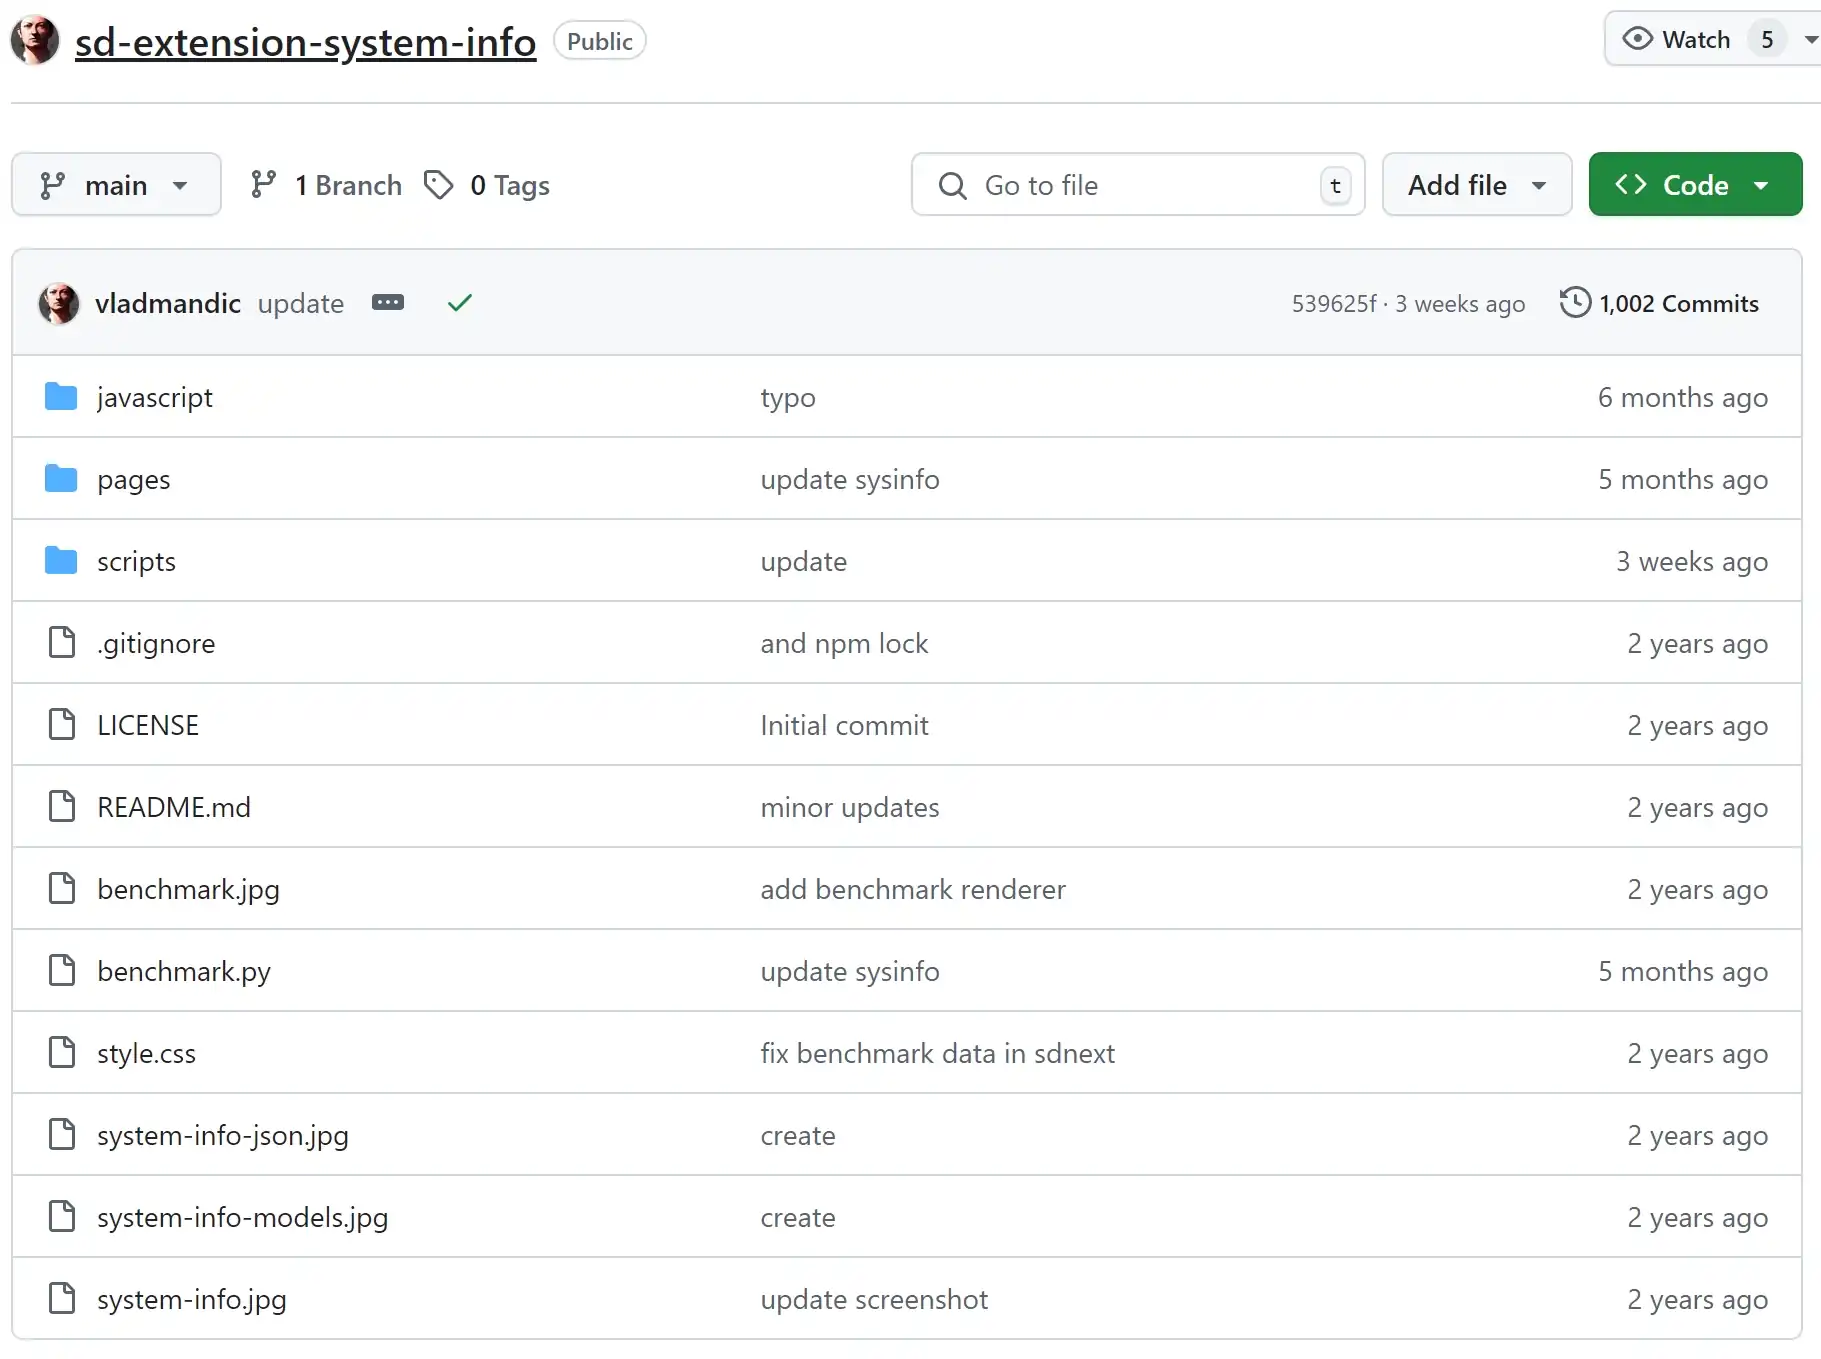
Task: Click the green checkmark build status icon
Action: [x=460, y=302]
